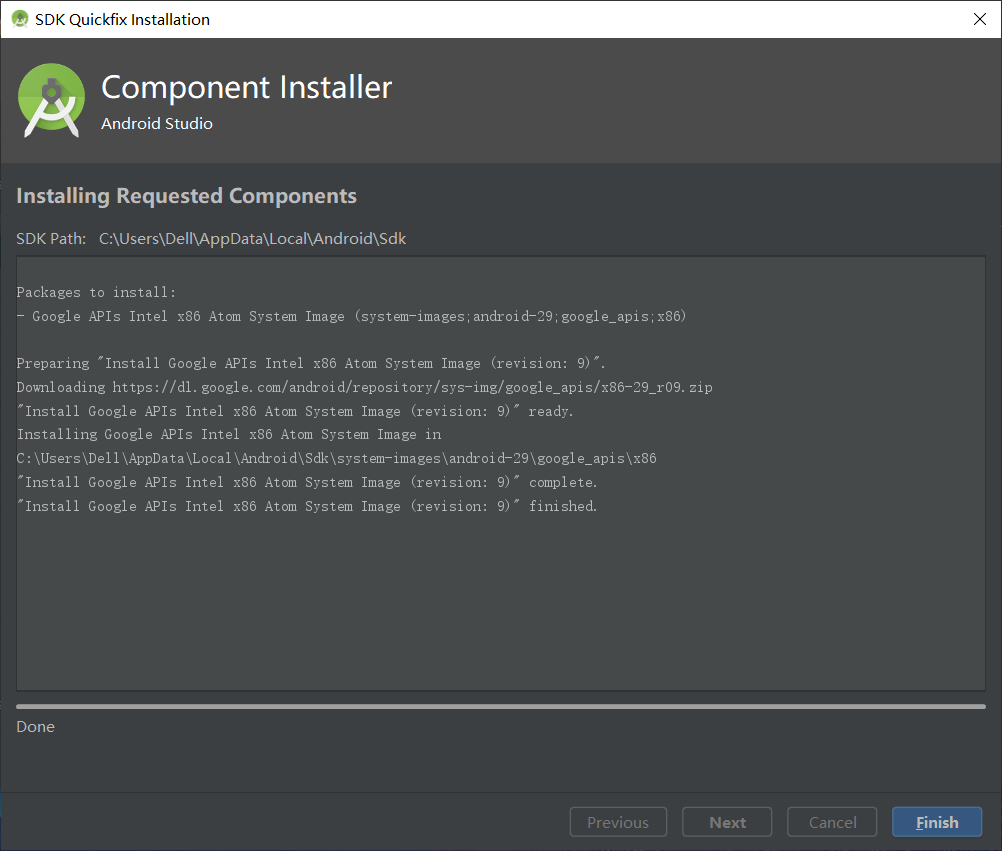
Task: Click the 'Installing Google APIs ... Image in' line
Action: click(229, 434)
